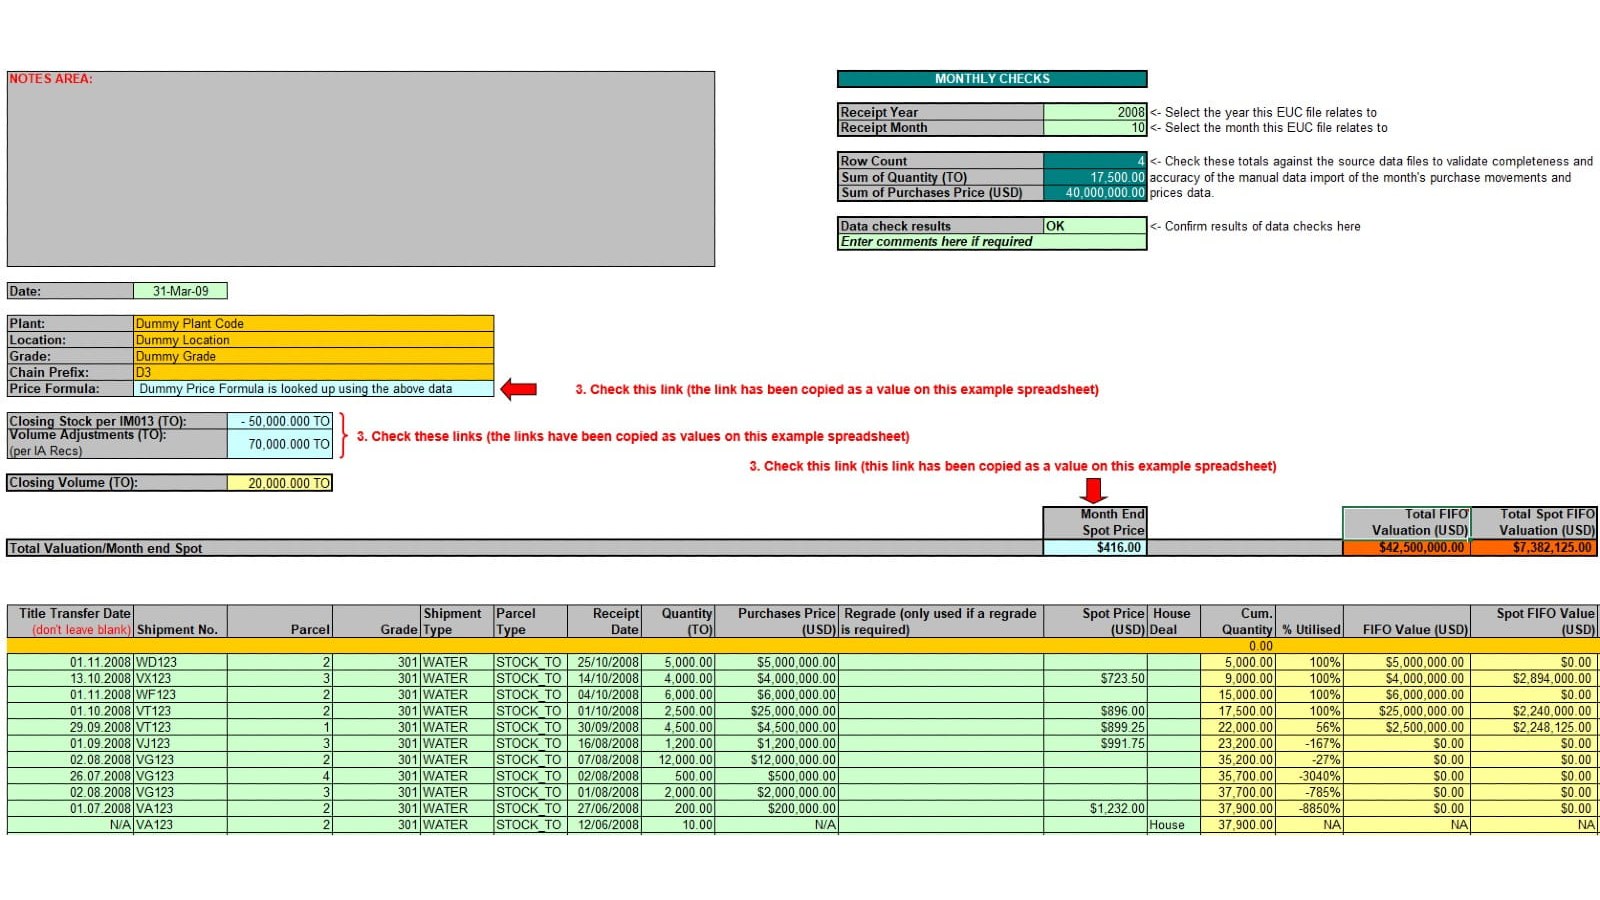The image size is (1600, 900).
Task: Select the Total Spot FIFO Valuation cell $7,382,125.00
Action: point(1534,548)
